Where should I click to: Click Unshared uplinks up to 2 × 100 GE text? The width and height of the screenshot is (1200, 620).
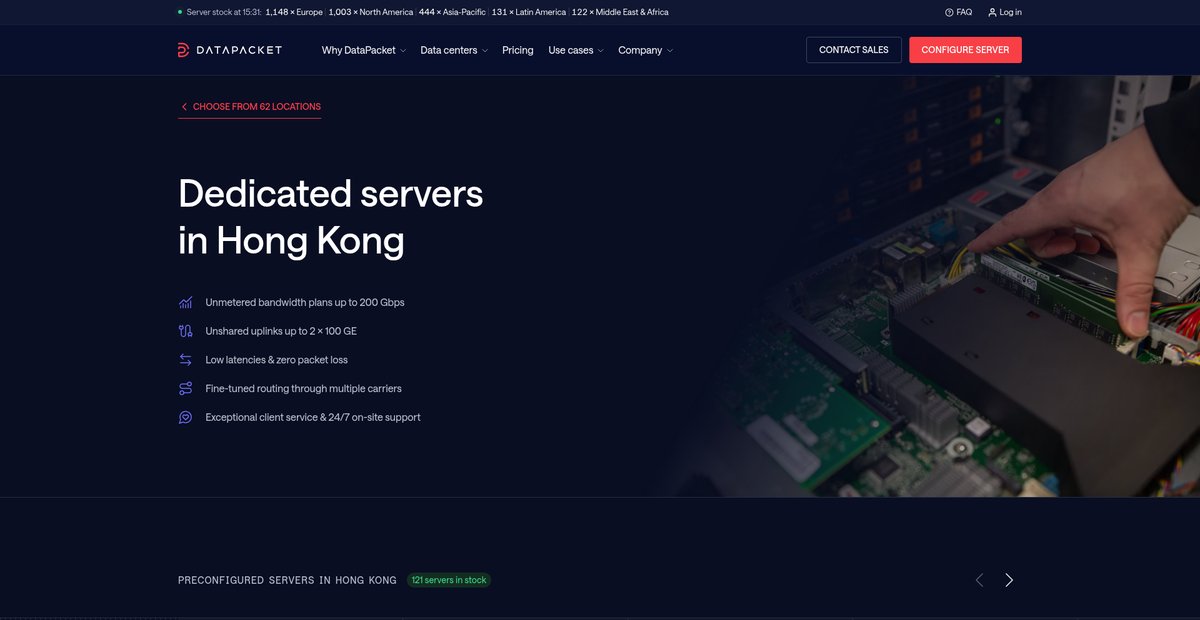pyautogui.click(x=281, y=331)
